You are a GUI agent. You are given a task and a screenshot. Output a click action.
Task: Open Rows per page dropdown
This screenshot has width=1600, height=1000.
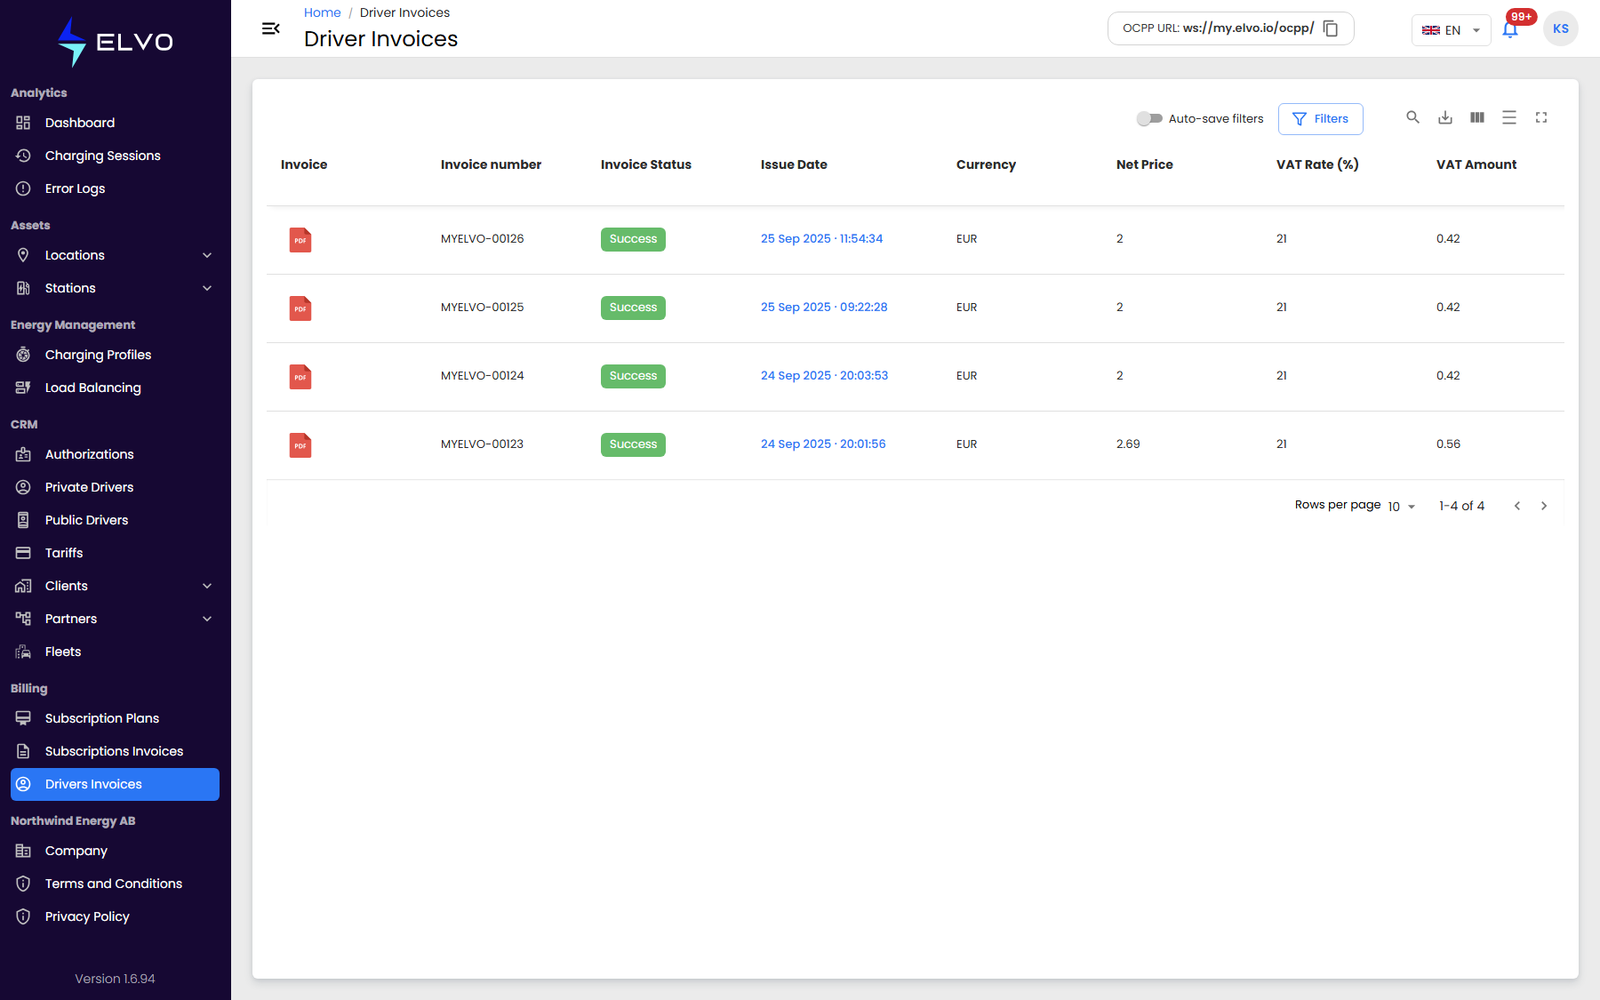1401,507
